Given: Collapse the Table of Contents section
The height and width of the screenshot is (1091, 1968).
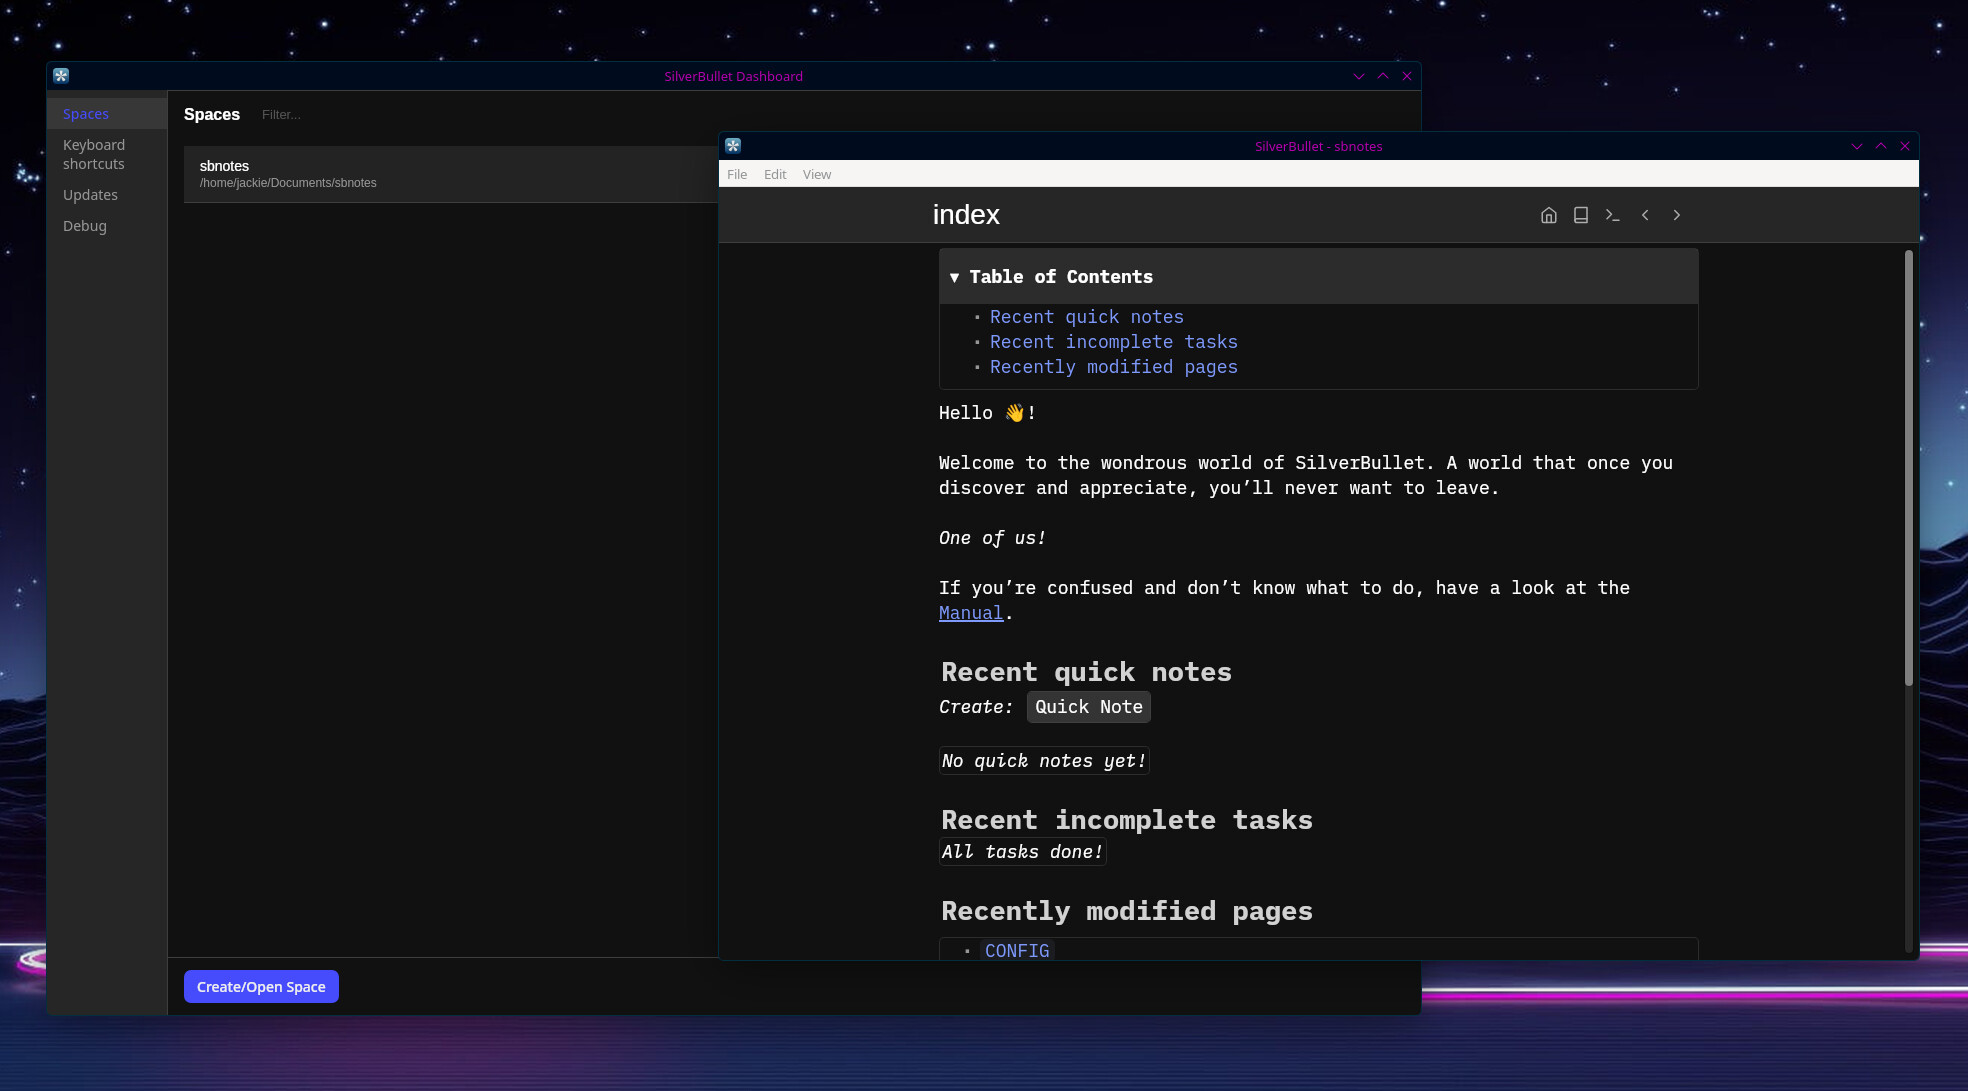Looking at the screenshot, I should (954, 277).
